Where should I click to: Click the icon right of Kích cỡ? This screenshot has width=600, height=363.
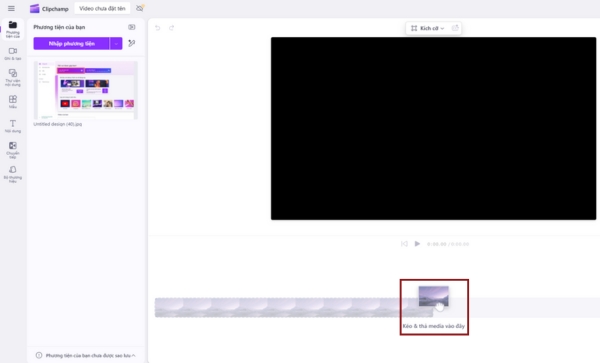point(455,28)
